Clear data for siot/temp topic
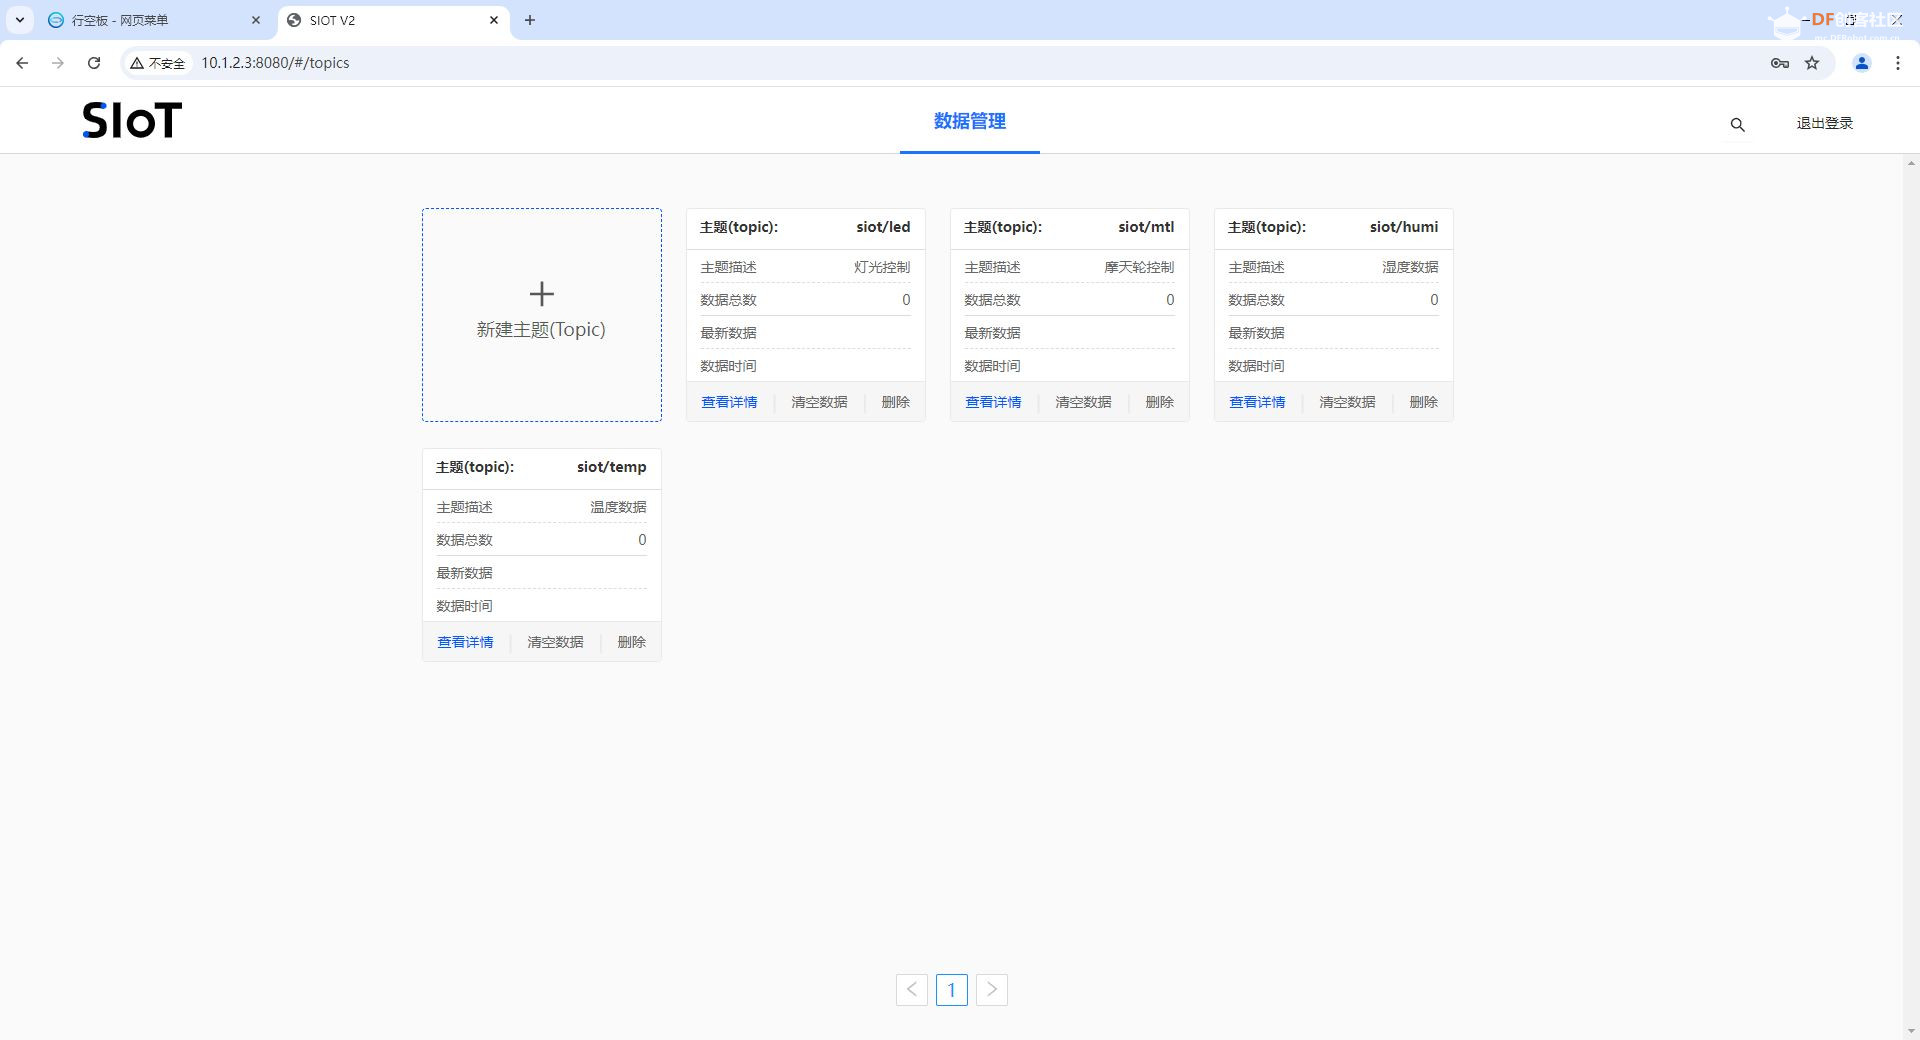The height and width of the screenshot is (1040, 1920). [555, 642]
